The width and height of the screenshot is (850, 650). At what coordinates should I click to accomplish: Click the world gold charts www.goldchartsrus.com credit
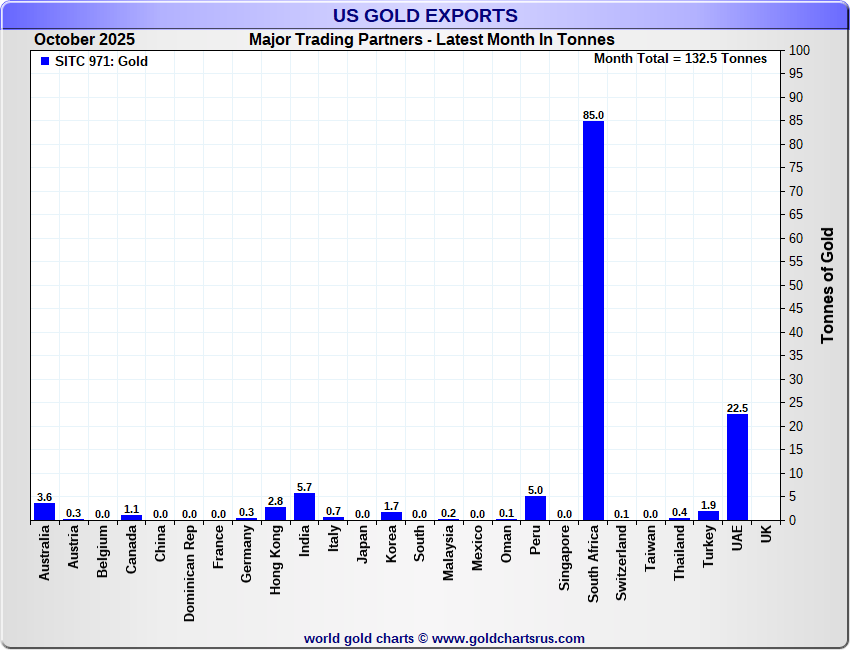point(444,639)
